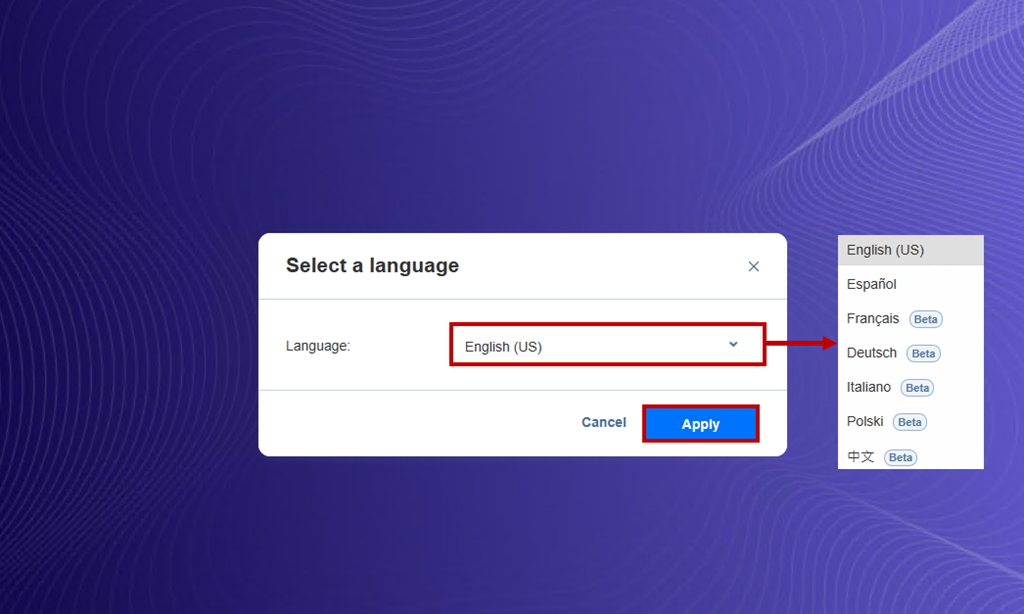Expand the language dropdown chevron

pos(733,344)
